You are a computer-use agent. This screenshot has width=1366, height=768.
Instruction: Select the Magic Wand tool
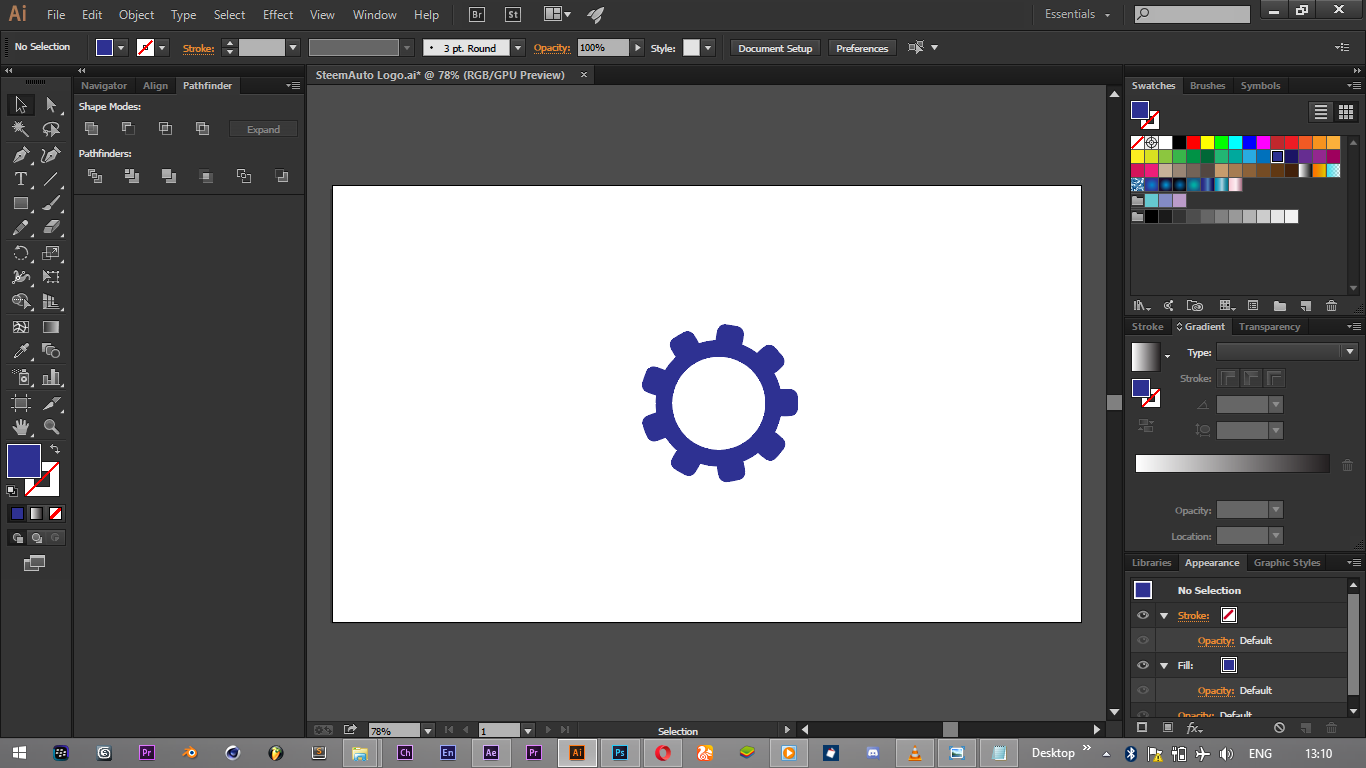(20, 129)
